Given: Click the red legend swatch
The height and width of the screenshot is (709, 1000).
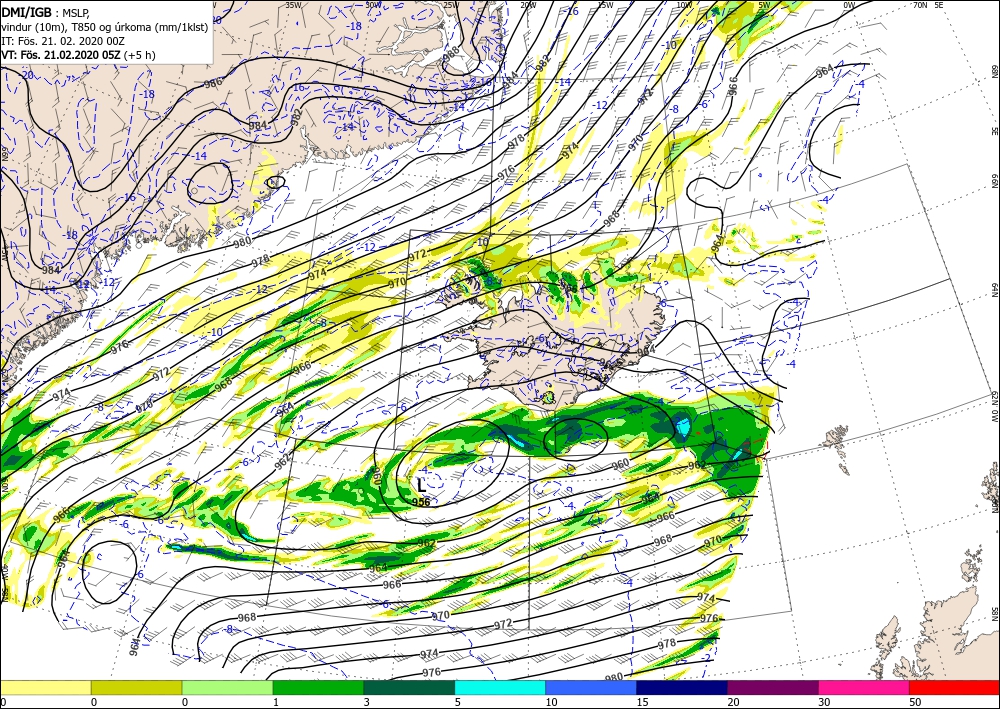Looking at the screenshot, I should coord(955,687).
